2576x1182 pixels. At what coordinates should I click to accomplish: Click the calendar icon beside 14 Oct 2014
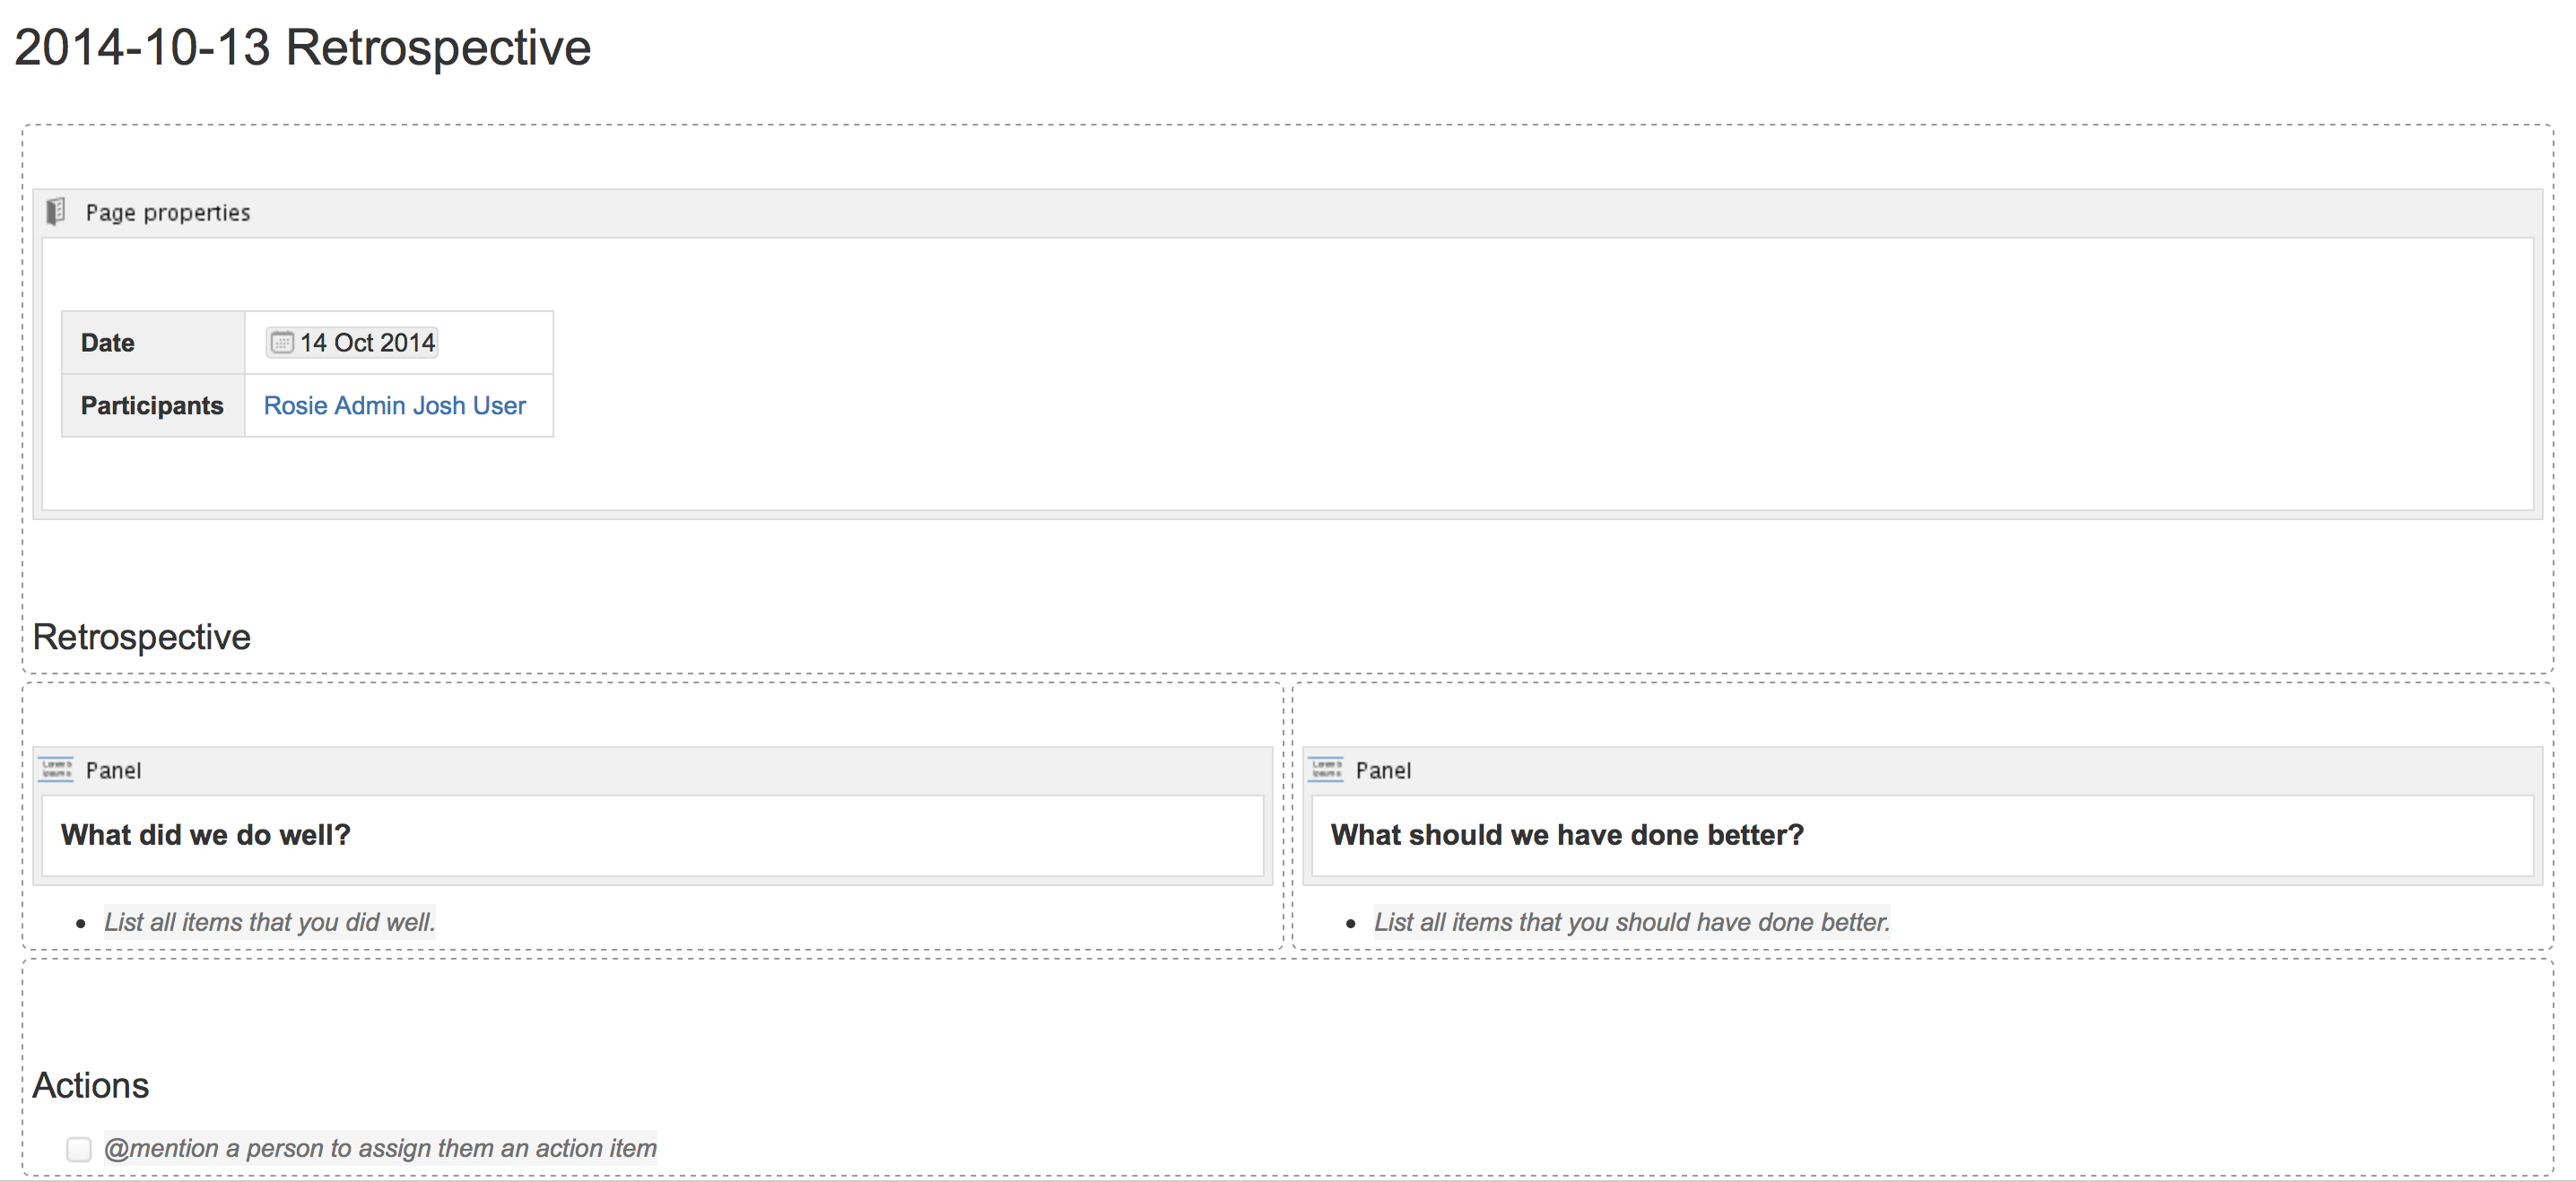[x=281, y=343]
